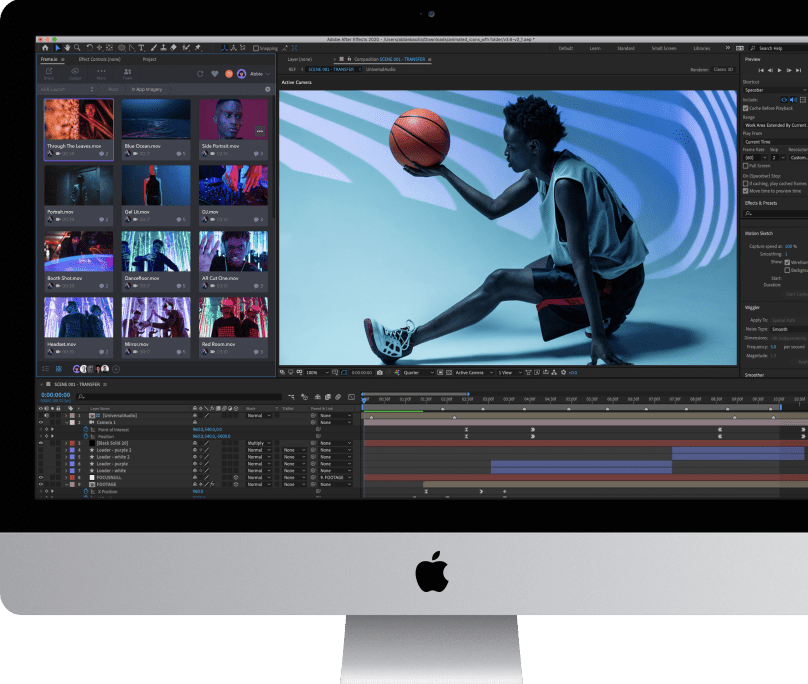Mute the UniversalAudio layer speaker
Image resolution: width=808 pixels, height=684 pixels.
point(46,415)
